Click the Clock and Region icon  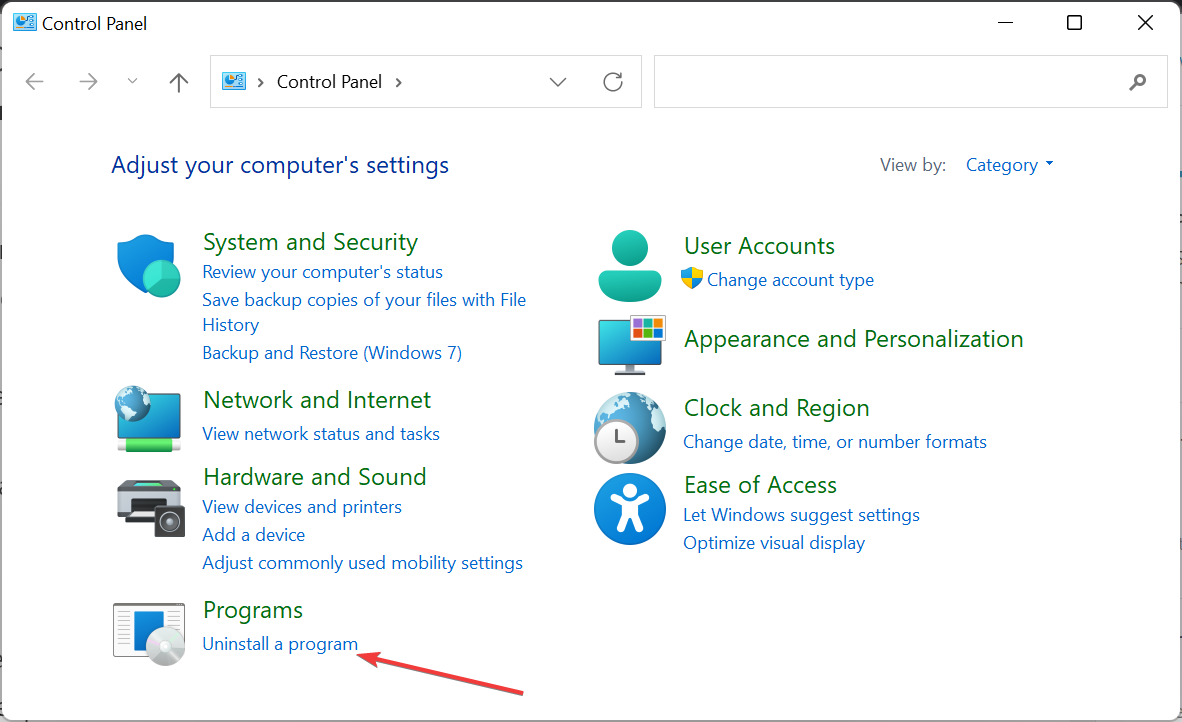[x=629, y=427]
